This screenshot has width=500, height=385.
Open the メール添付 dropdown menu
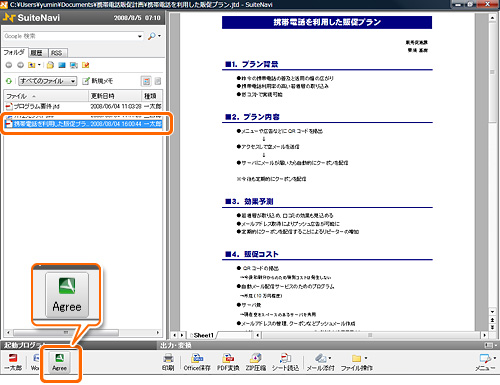(321, 362)
